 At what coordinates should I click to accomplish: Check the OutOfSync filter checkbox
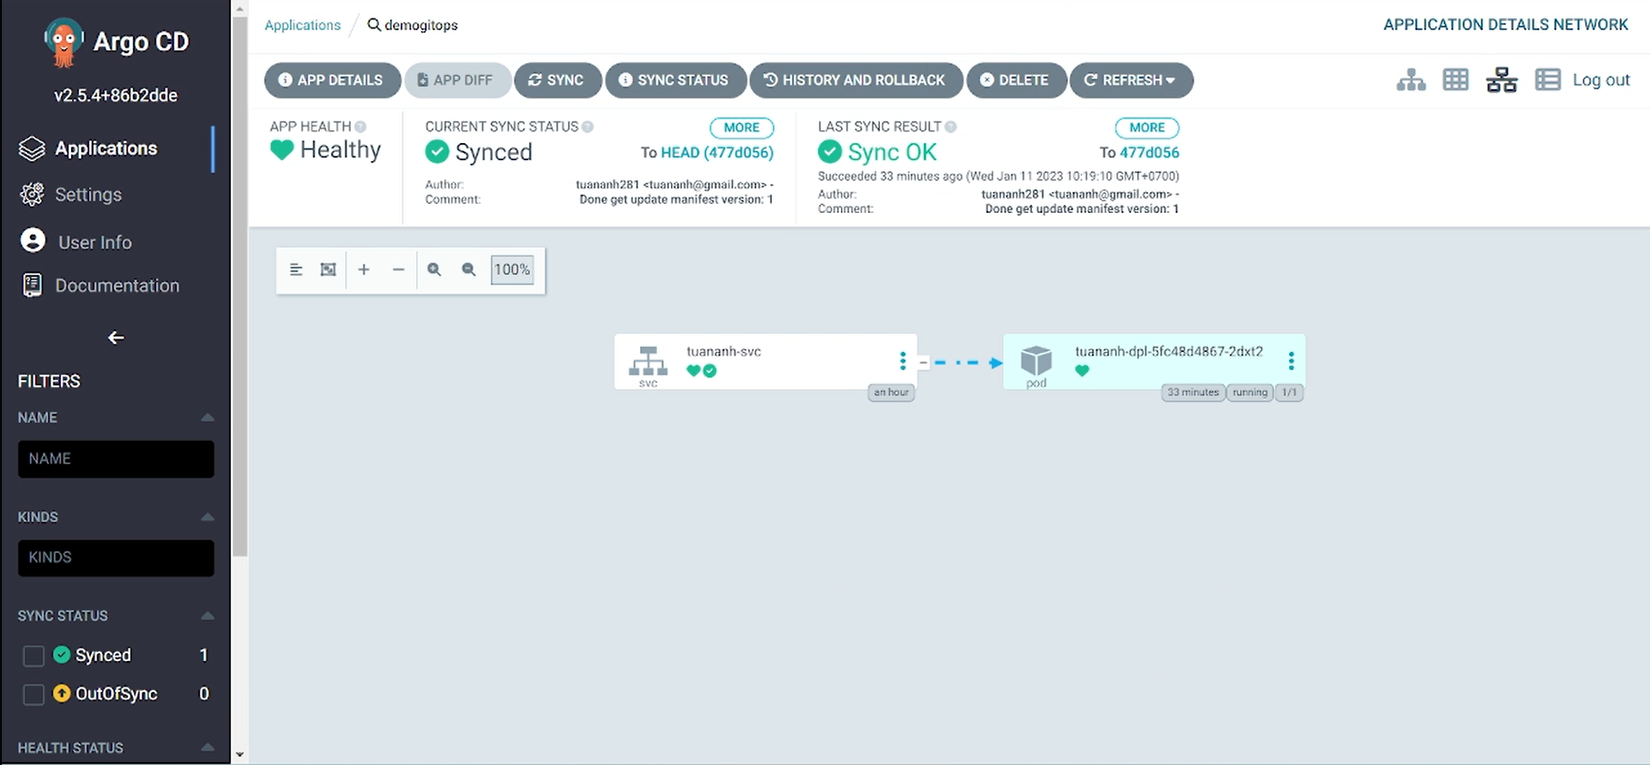pyautogui.click(x=34, y=694)
